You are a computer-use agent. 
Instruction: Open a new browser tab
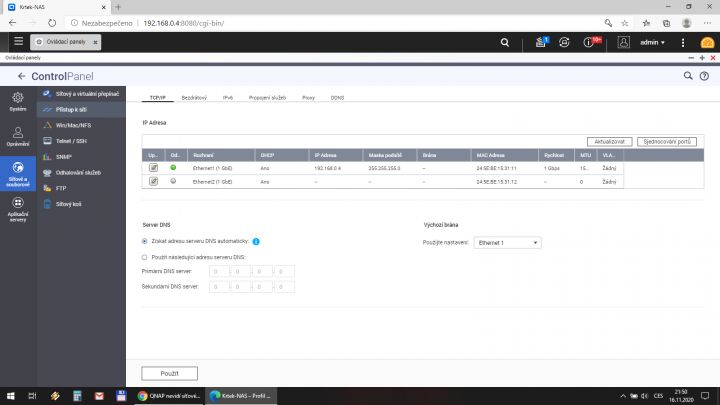point(118,7)
